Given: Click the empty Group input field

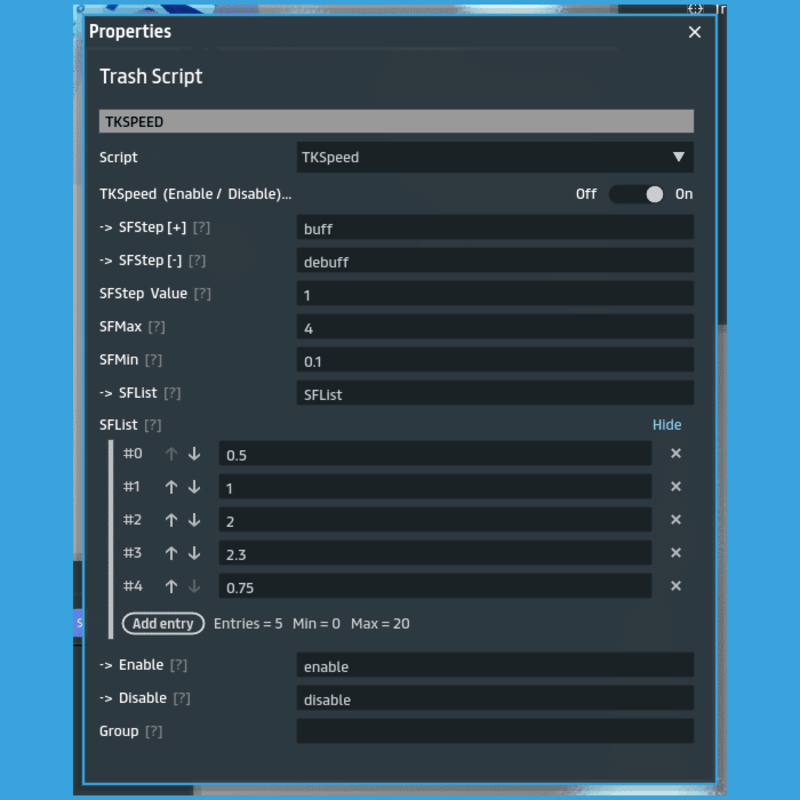Looking at the screenshot, I should click(x=494, y=731).
